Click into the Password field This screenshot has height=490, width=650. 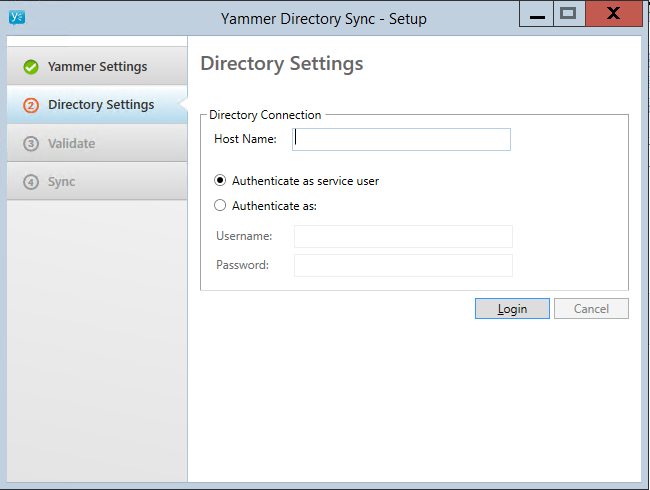403,265
